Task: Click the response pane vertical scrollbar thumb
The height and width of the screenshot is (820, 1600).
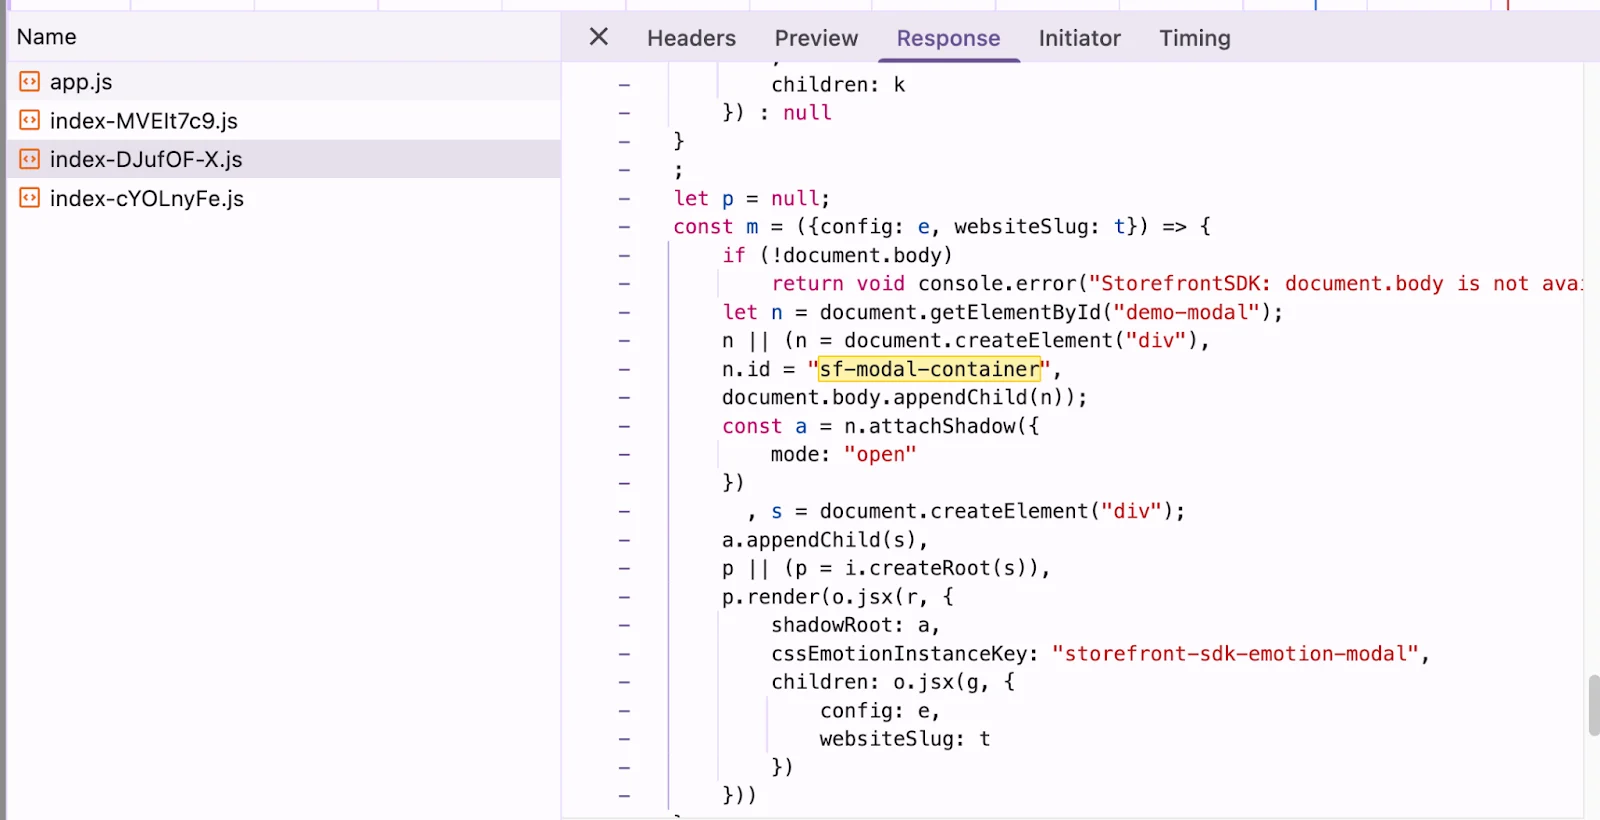Action: 1593,705
